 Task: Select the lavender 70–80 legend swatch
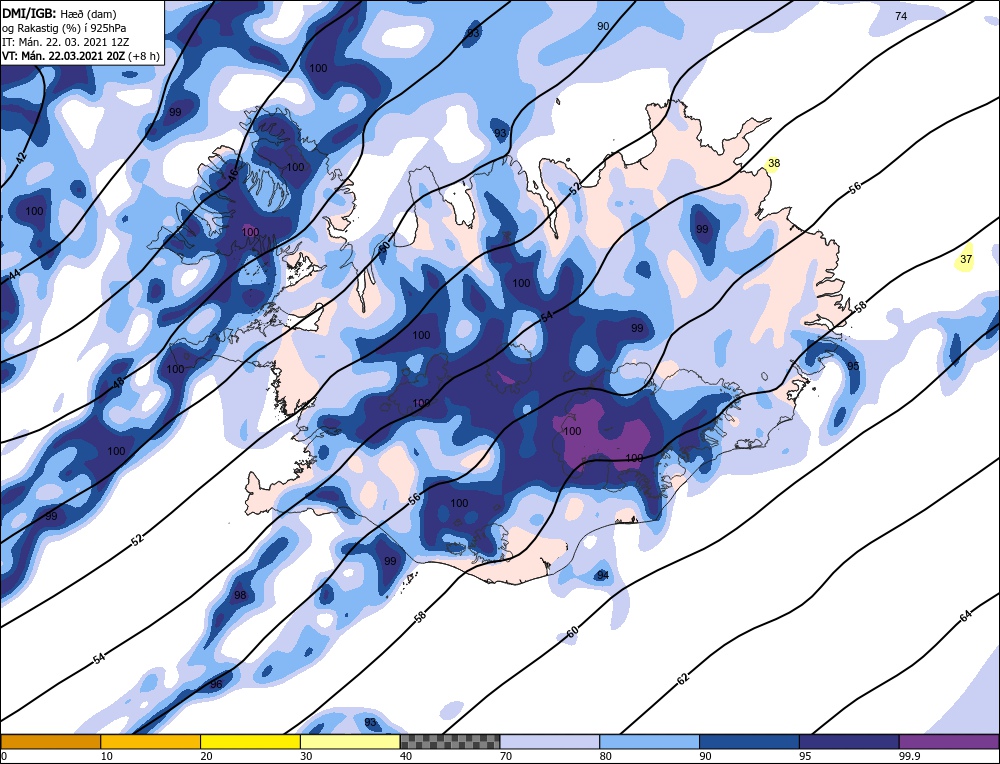click(550, 742)
